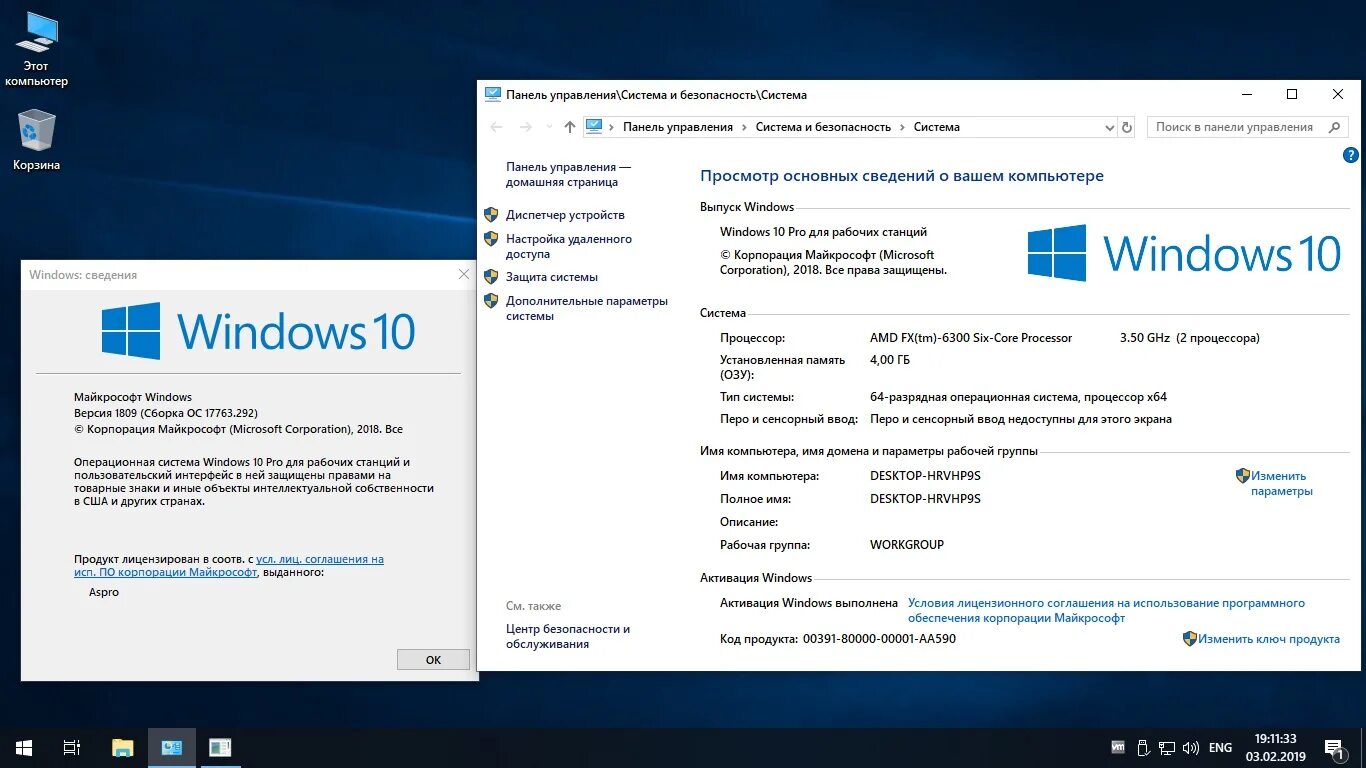Screen dimensions: 1366x768
Task: Close the Windows: сведения dialog
Action: point(463,274)
